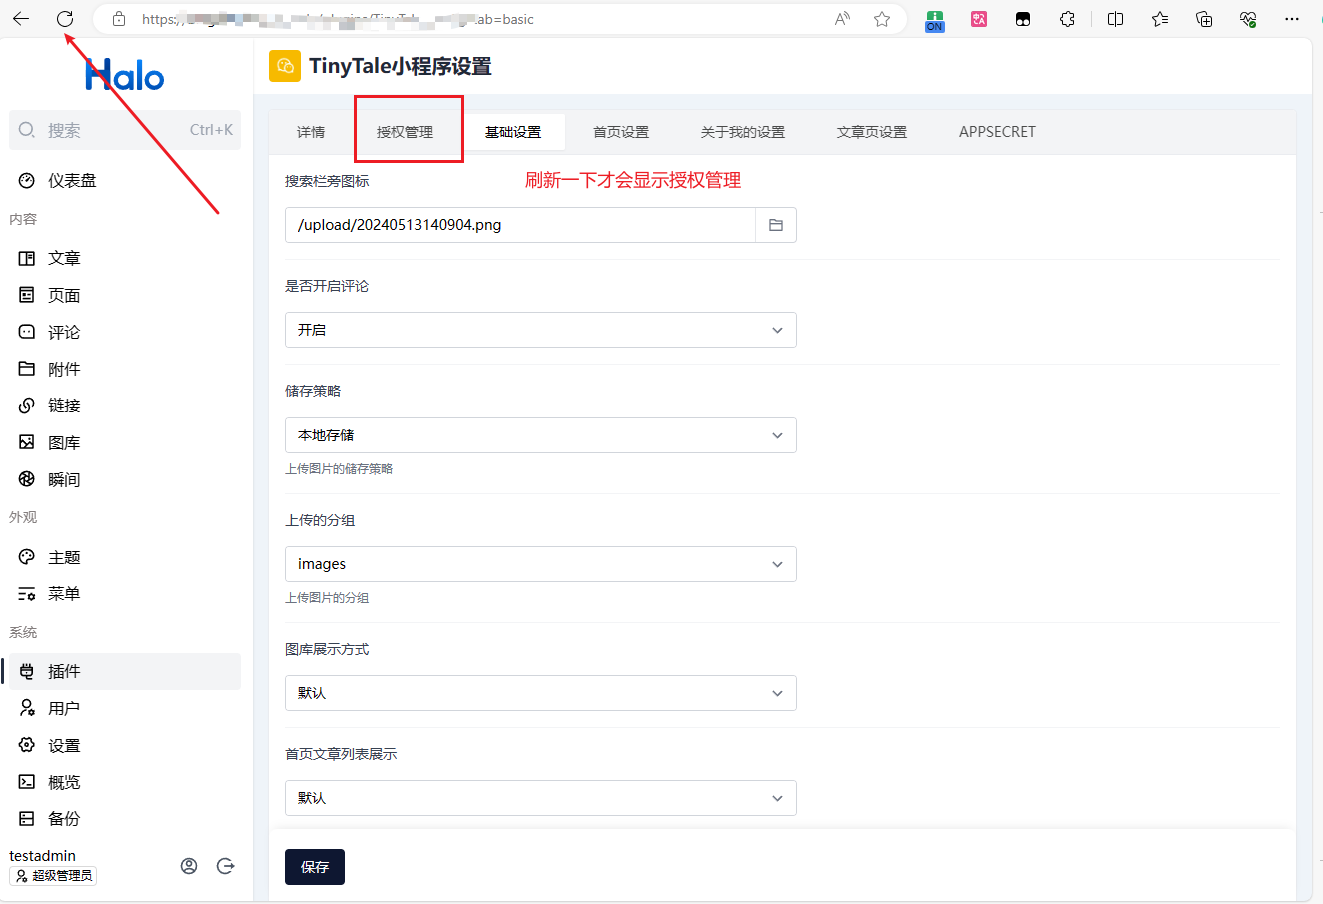
Task: Open 概览 overview in sidebar
Action: click(125, 782)
